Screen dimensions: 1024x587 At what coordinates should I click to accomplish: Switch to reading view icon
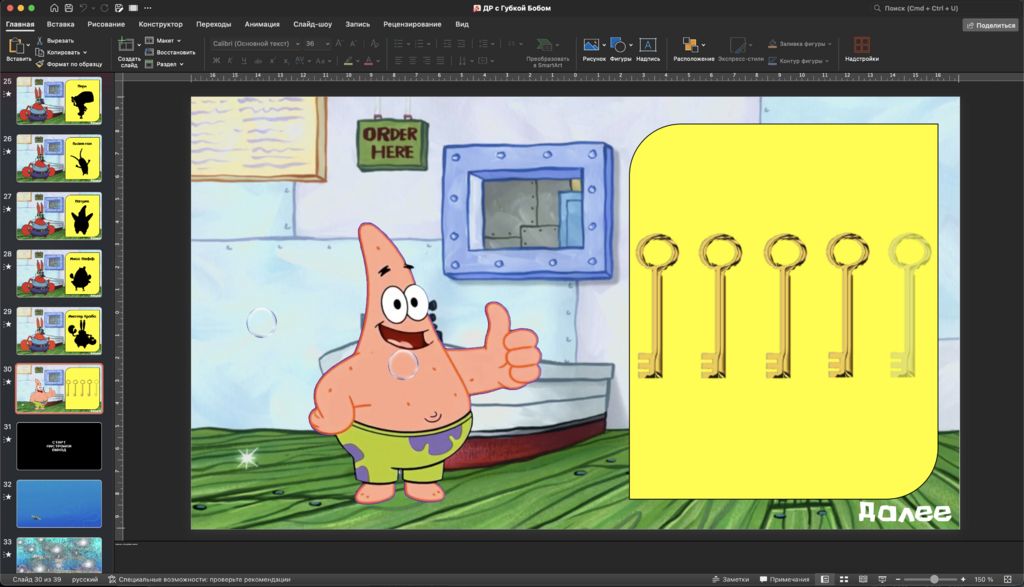[863, 579]
